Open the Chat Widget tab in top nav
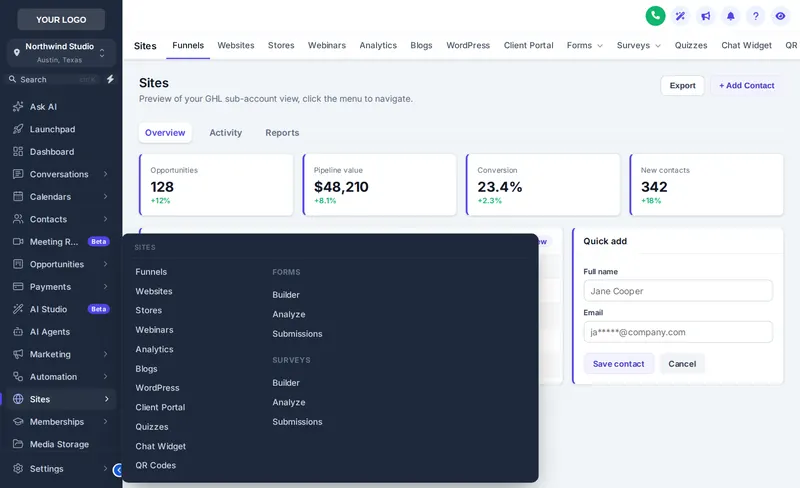Screen dimensions: 800x488 [x=746, y=45]
